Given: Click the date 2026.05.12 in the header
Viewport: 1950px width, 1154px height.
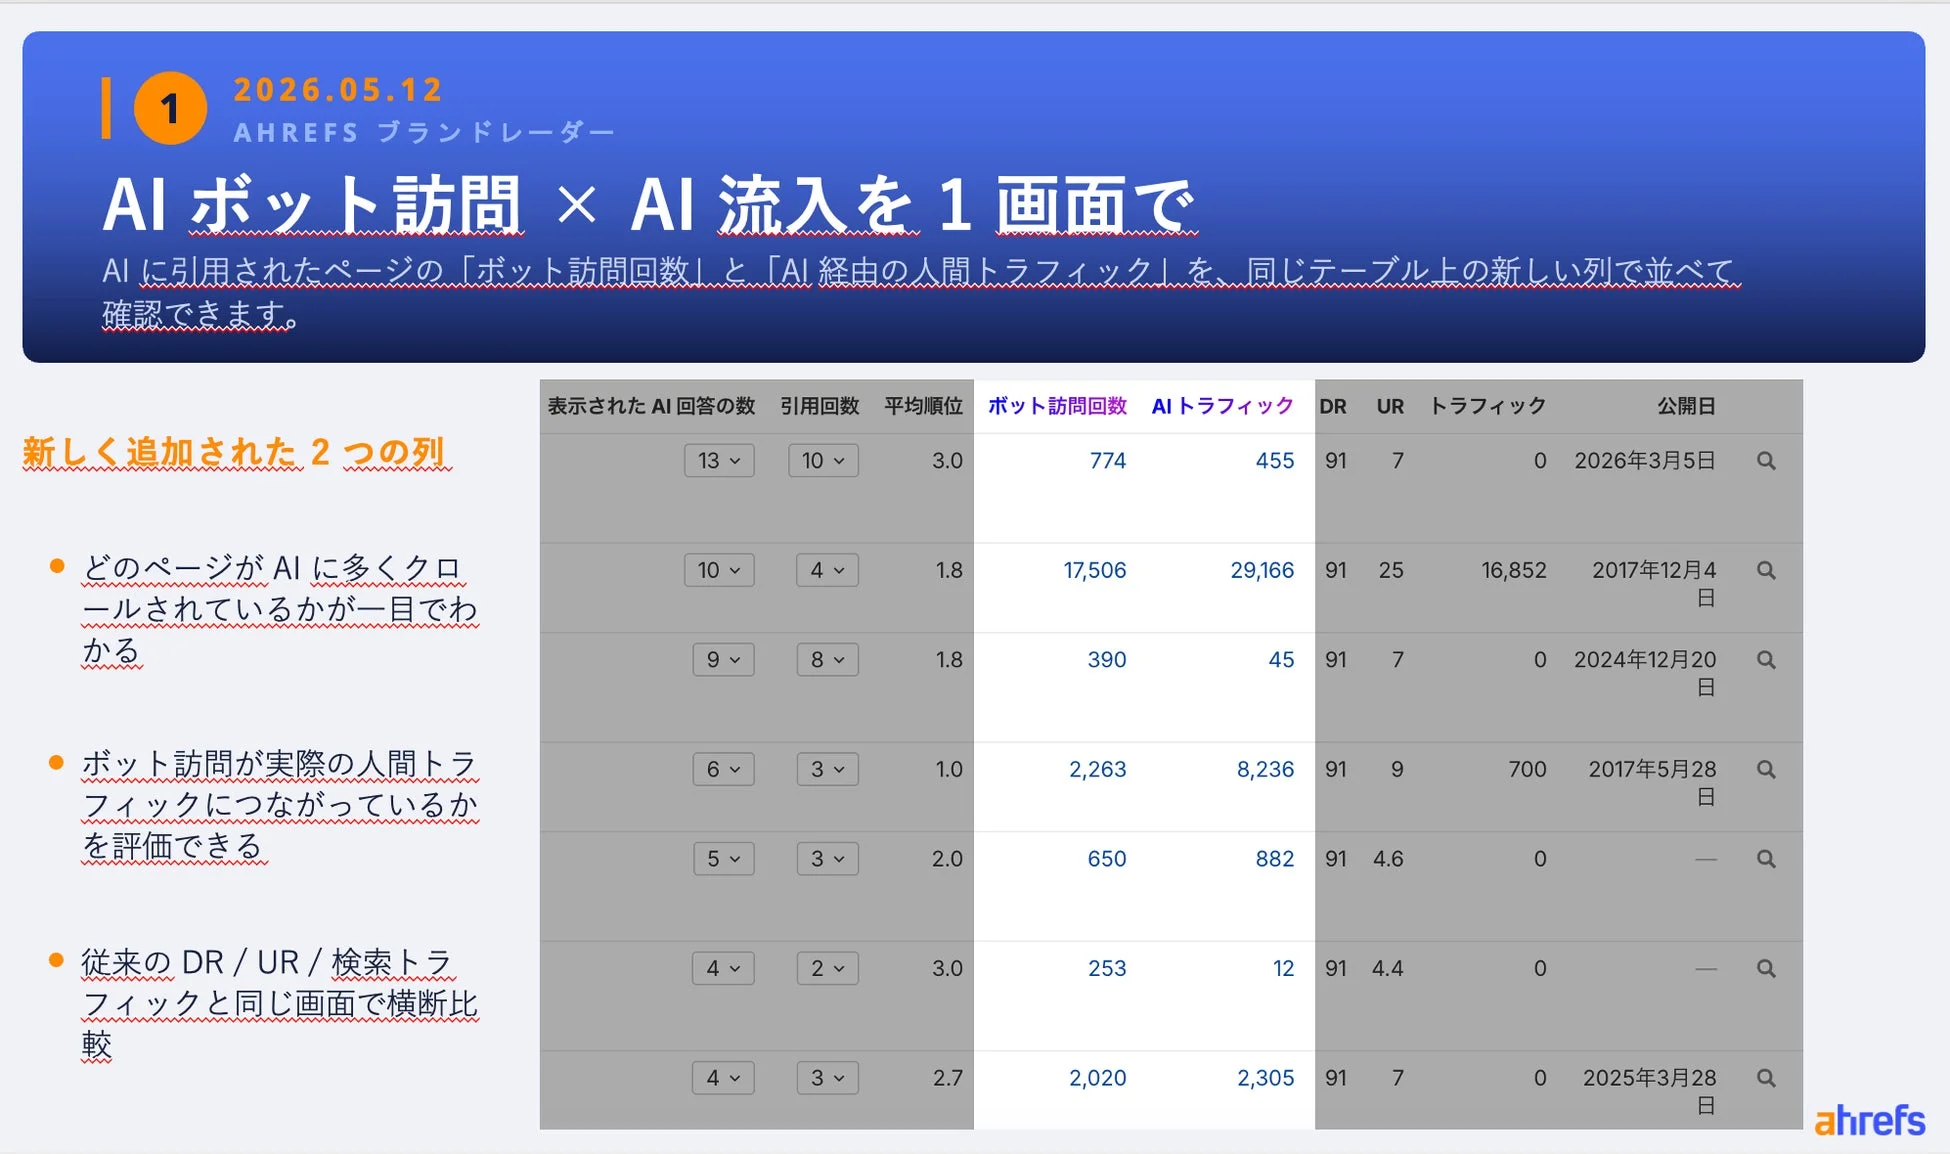Looking at the screenshot, I should (337, 90).
